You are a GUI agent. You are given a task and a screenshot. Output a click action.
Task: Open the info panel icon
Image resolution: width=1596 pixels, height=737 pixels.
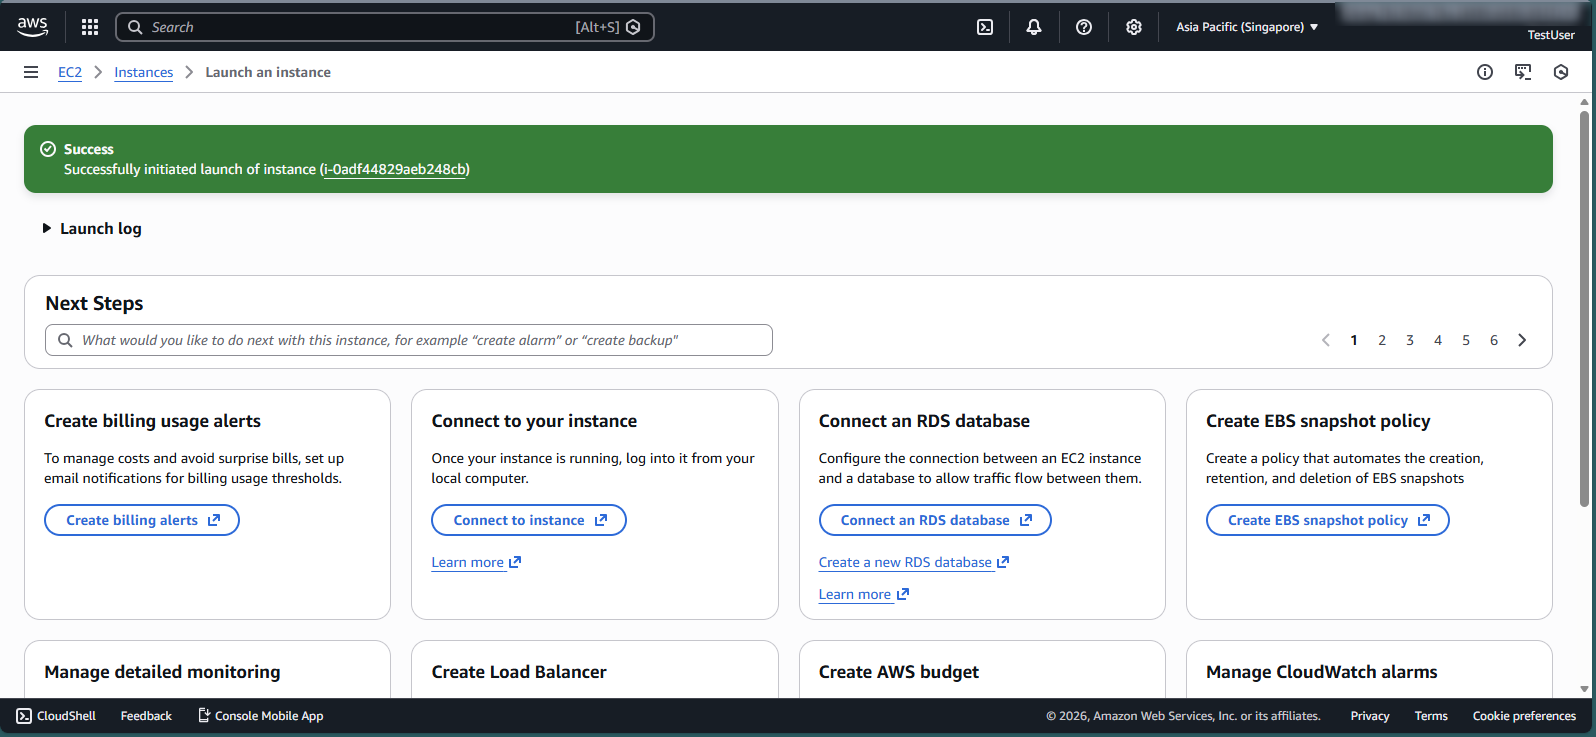click(1485, 72)
